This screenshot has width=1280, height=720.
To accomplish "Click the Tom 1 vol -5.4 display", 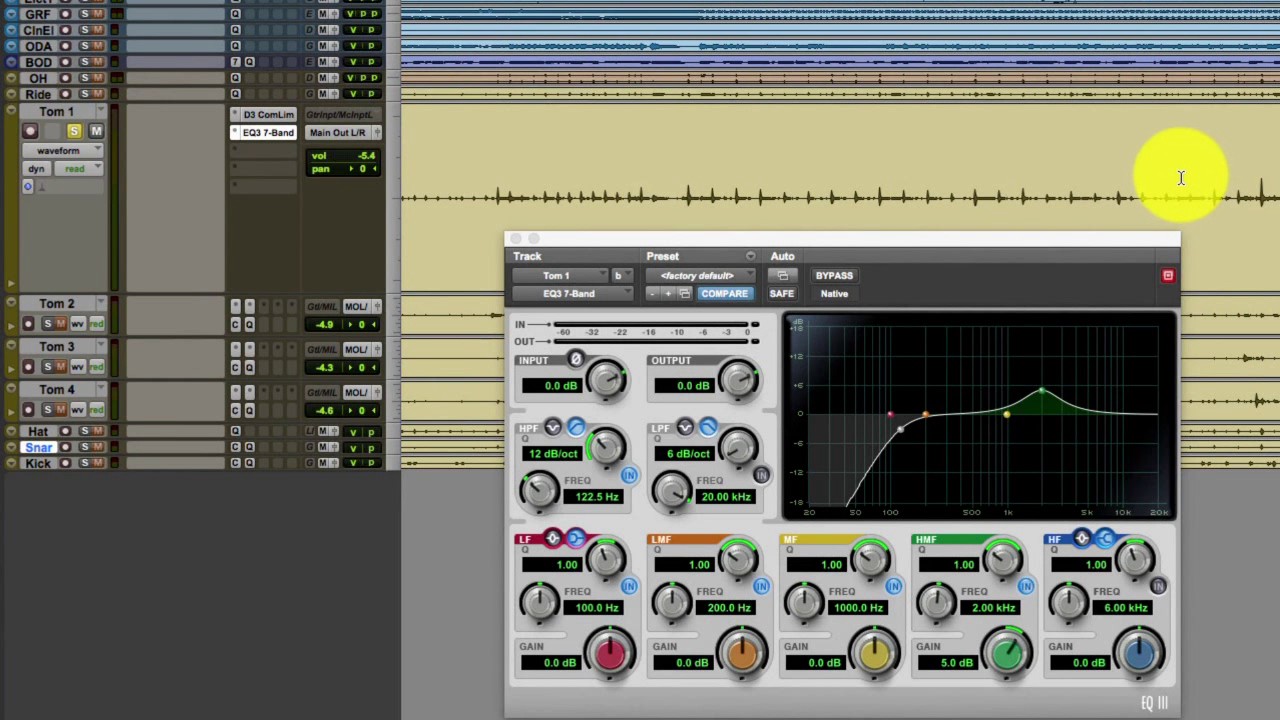I will coord(343,156).
